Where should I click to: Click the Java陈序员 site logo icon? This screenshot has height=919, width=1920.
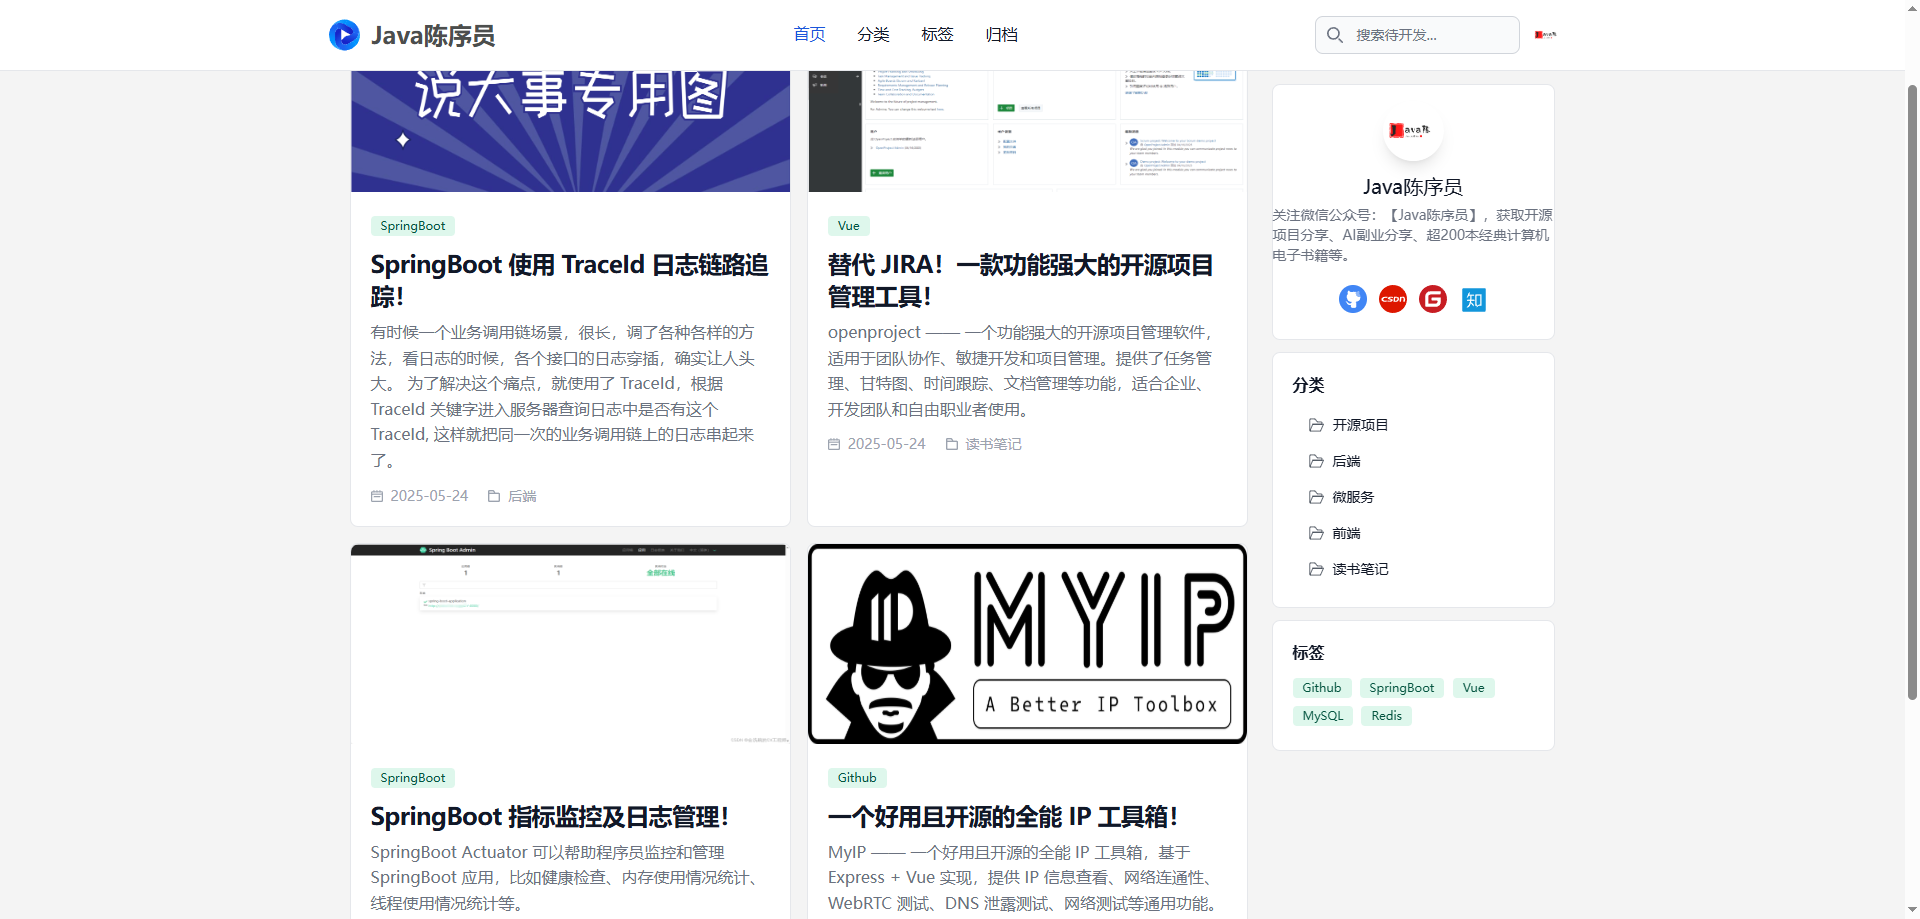[344, 35]
